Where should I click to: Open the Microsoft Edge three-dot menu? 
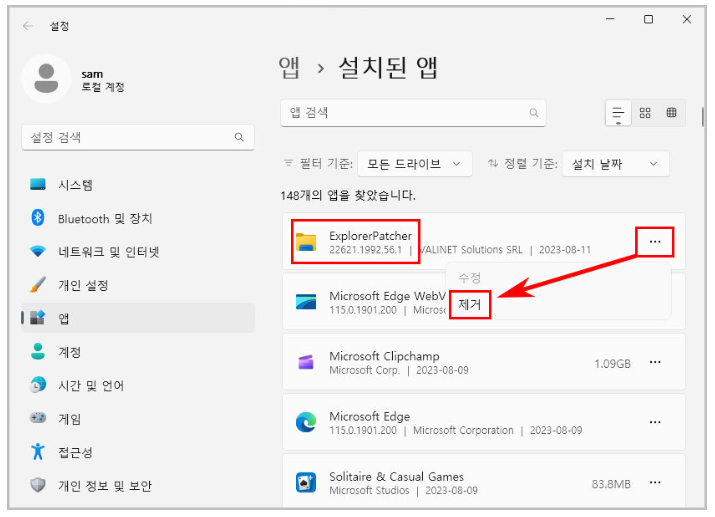click(x=655, y=422)
